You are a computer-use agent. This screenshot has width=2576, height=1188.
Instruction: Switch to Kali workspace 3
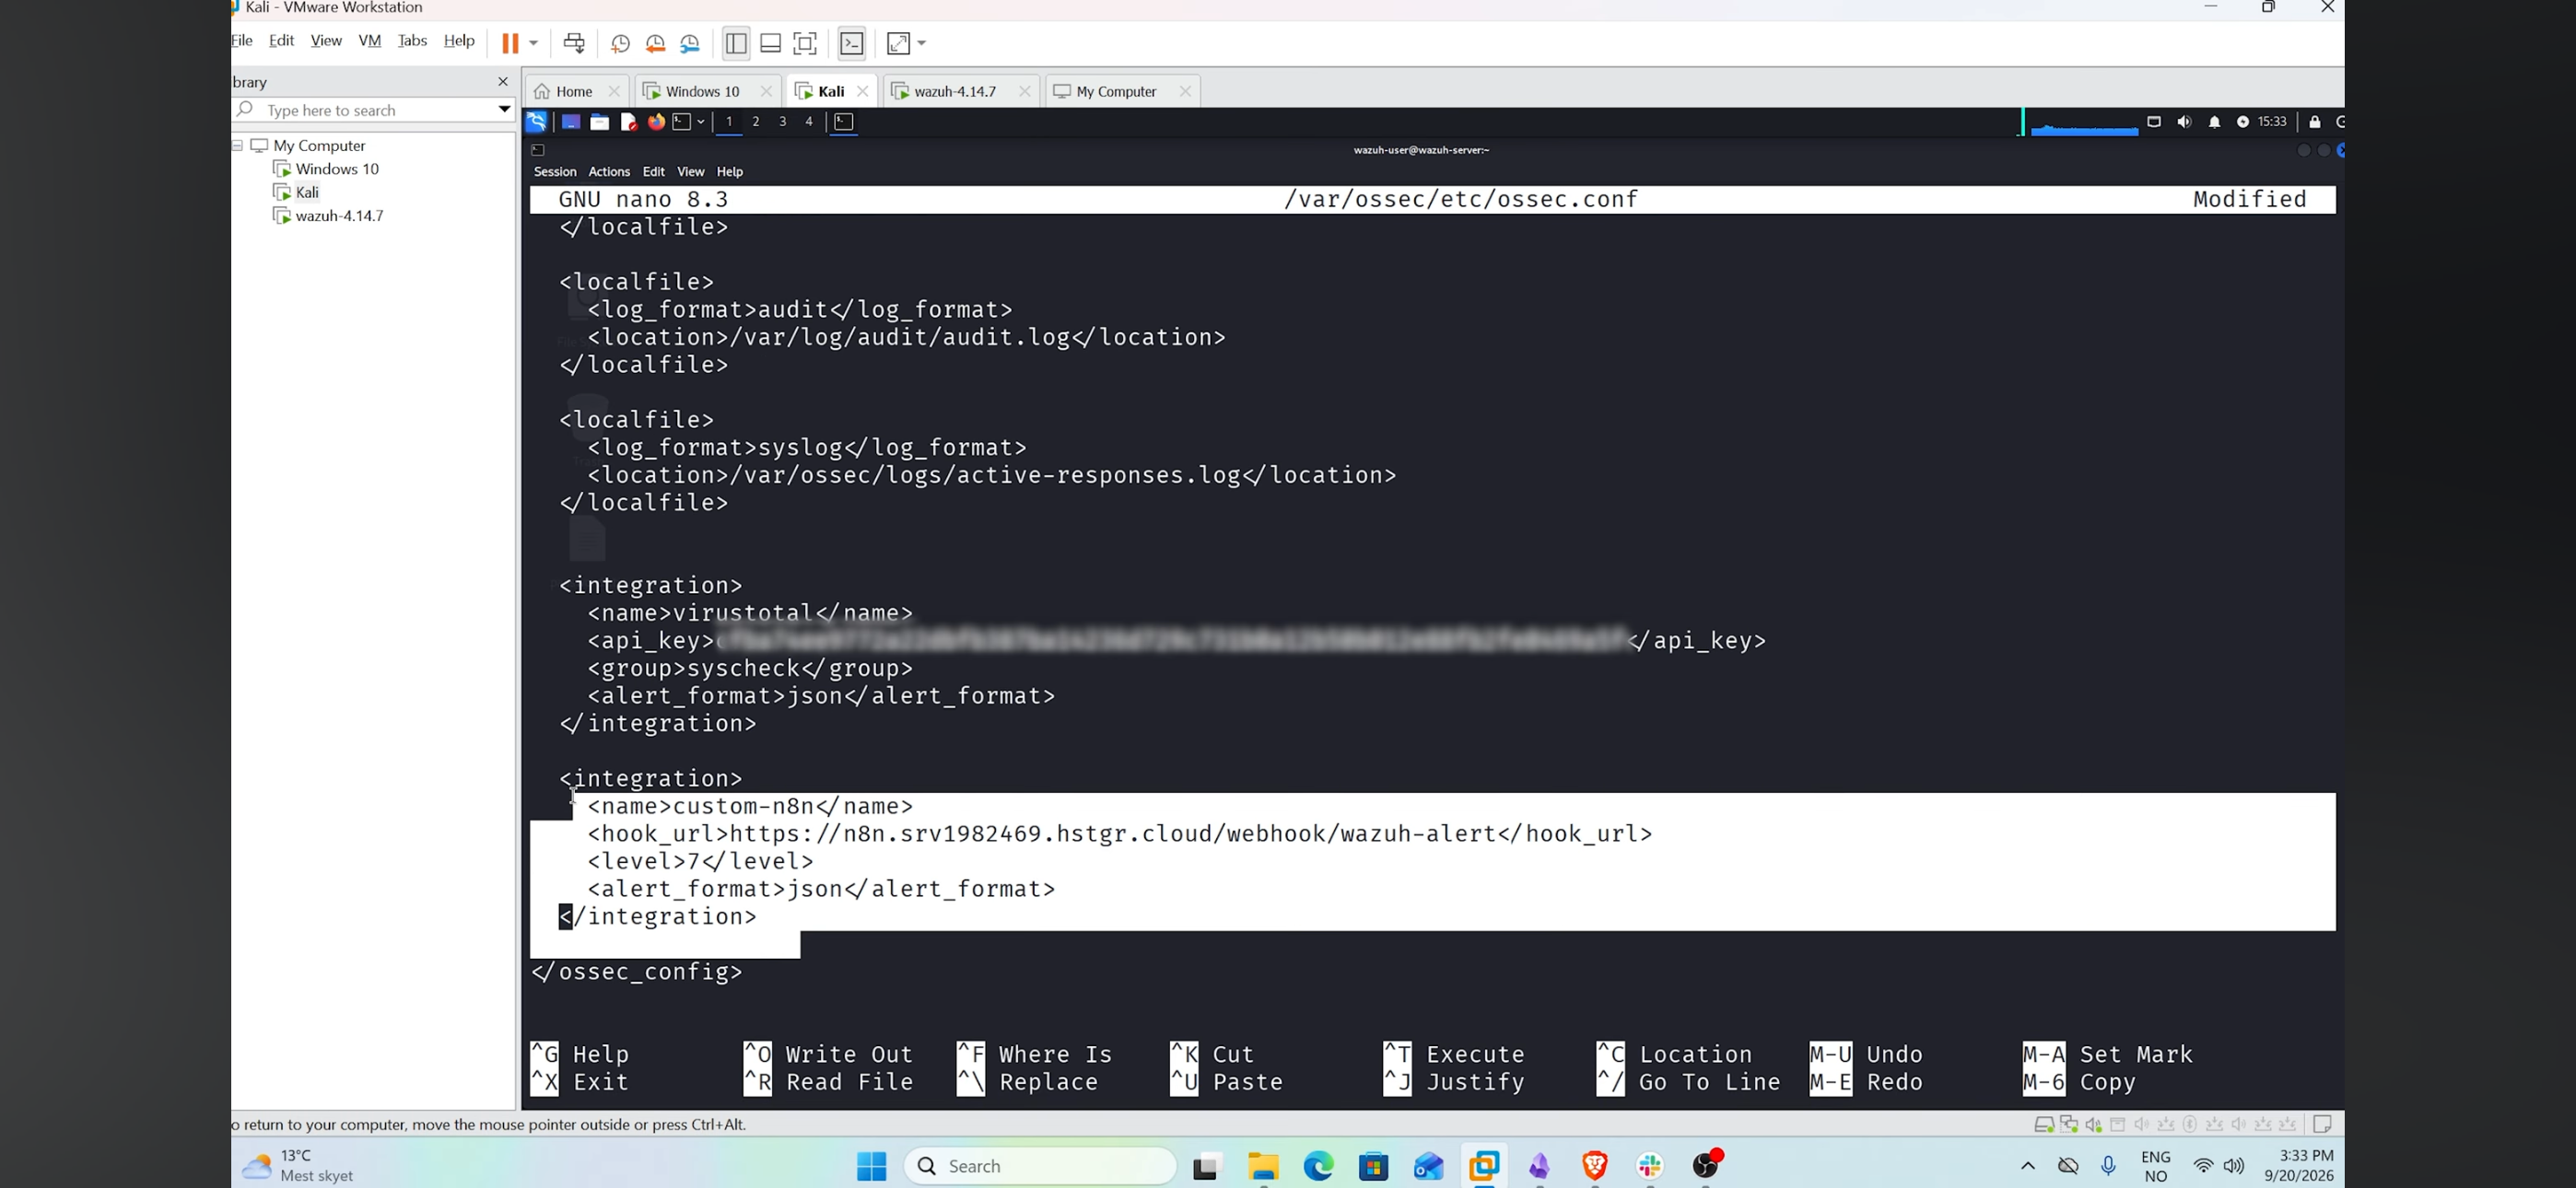(x=782, y=122)
